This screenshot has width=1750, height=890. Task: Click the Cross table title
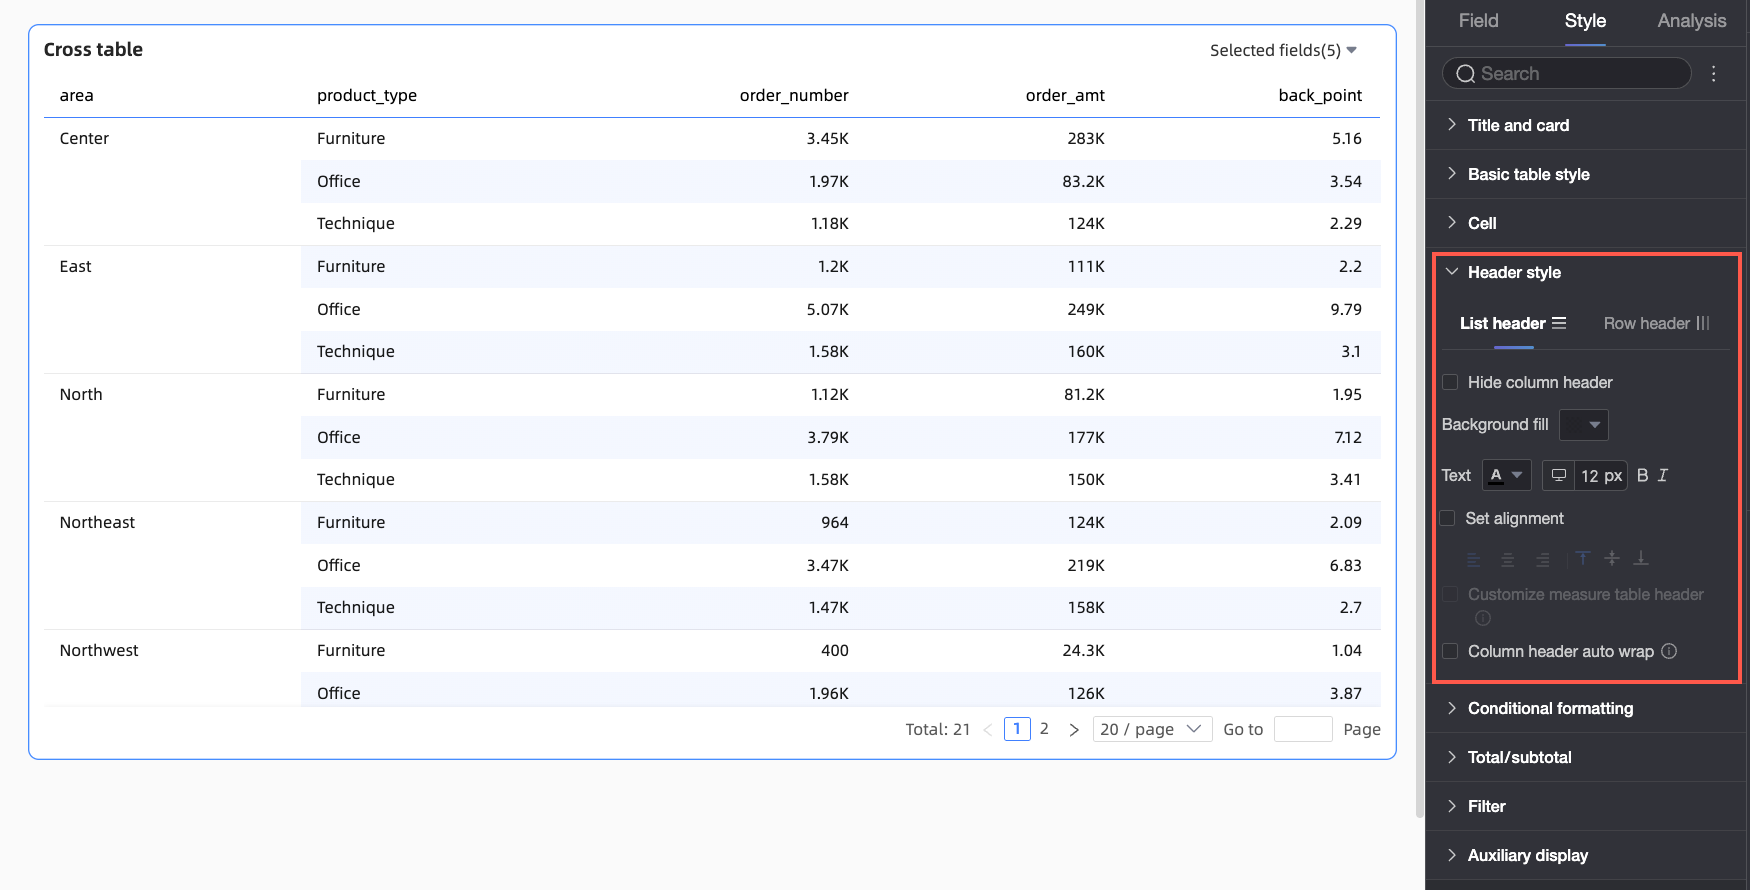[x=93, y=50]
